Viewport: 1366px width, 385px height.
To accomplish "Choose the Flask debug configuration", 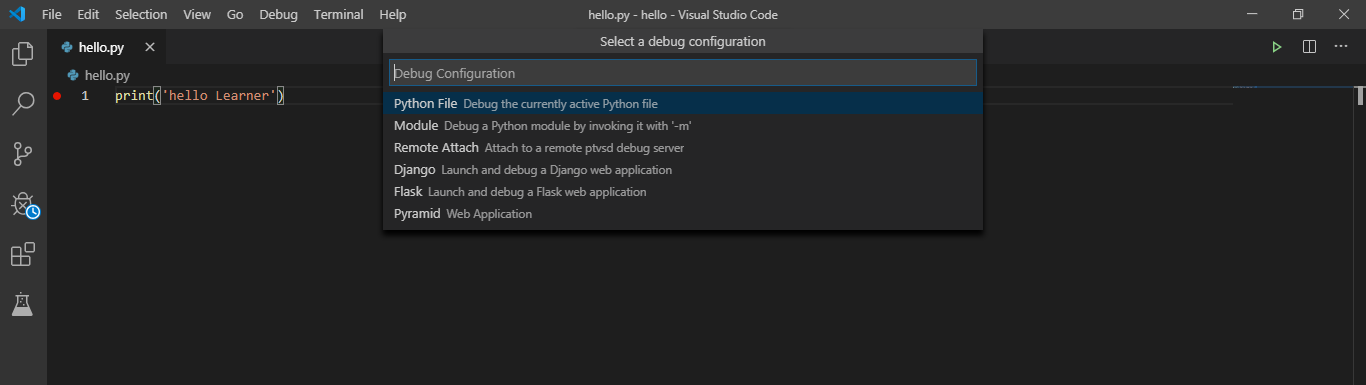I will click(x=683, y=191).
